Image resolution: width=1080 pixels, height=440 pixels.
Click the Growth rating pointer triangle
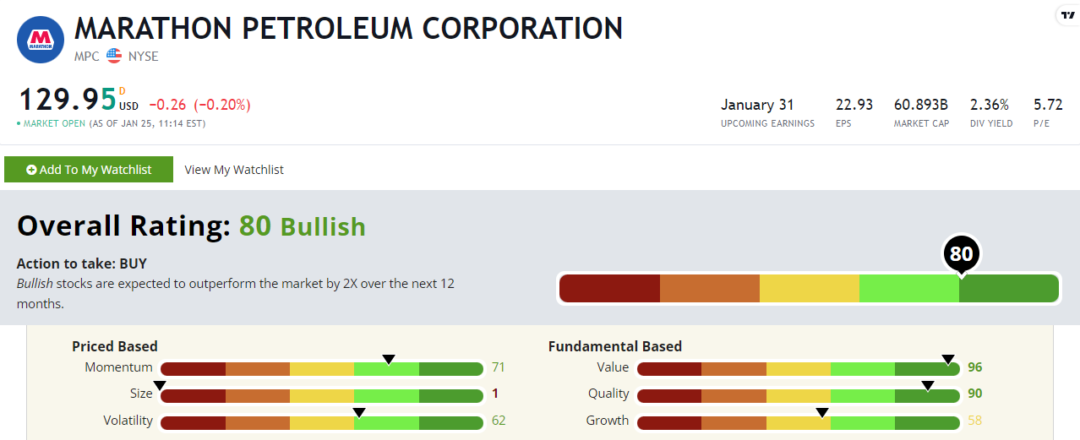point(822,410)
